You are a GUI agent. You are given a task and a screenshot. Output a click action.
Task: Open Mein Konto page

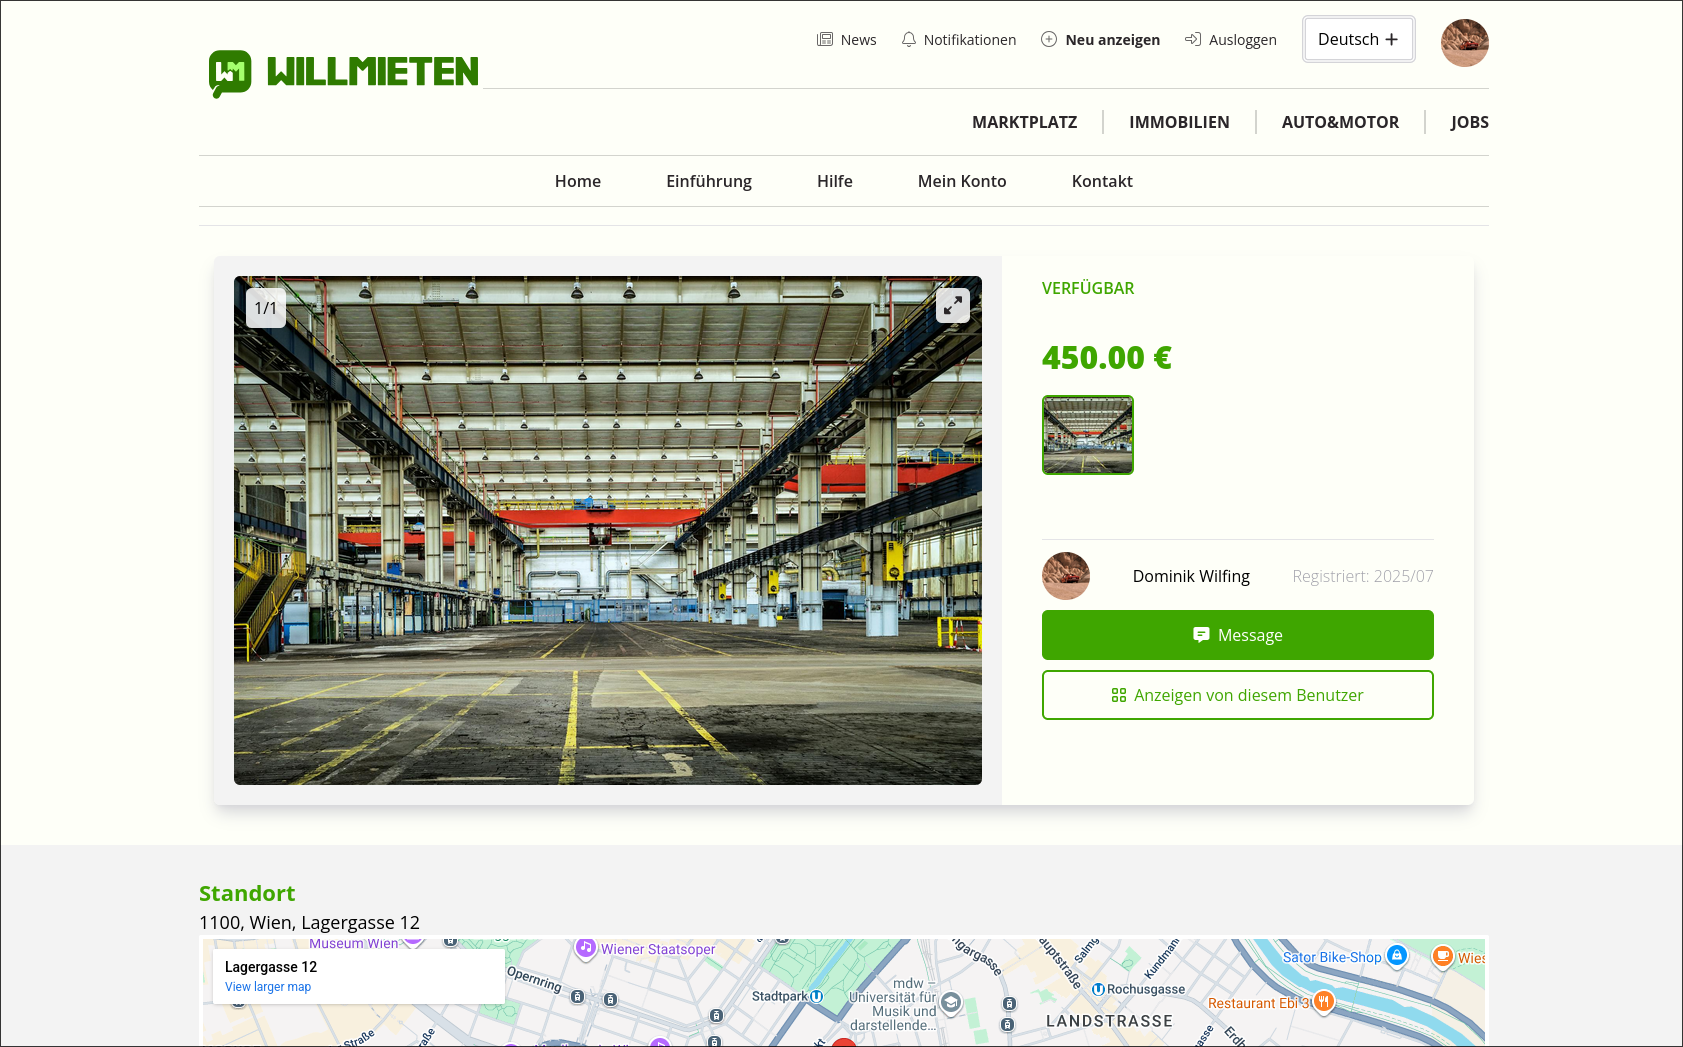tap(961, 181)
